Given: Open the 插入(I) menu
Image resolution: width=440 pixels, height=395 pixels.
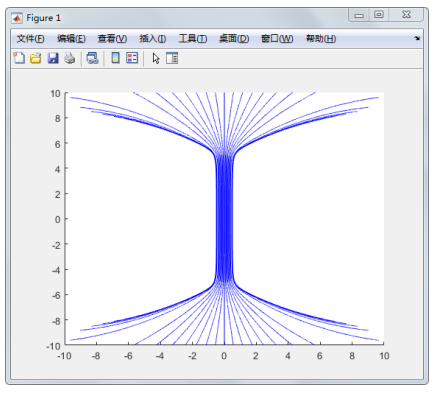Looking at the screenshot, I should coord(153,39).
